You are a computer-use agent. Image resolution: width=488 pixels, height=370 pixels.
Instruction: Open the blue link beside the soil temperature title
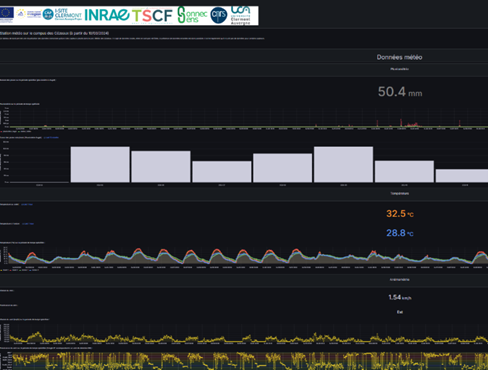click(27, 204)
